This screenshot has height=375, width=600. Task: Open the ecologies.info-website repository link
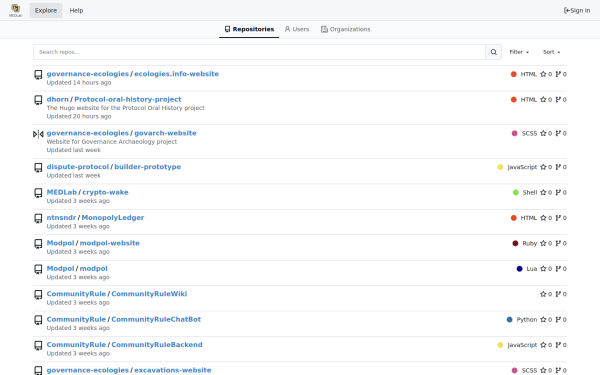coord(176,74)
